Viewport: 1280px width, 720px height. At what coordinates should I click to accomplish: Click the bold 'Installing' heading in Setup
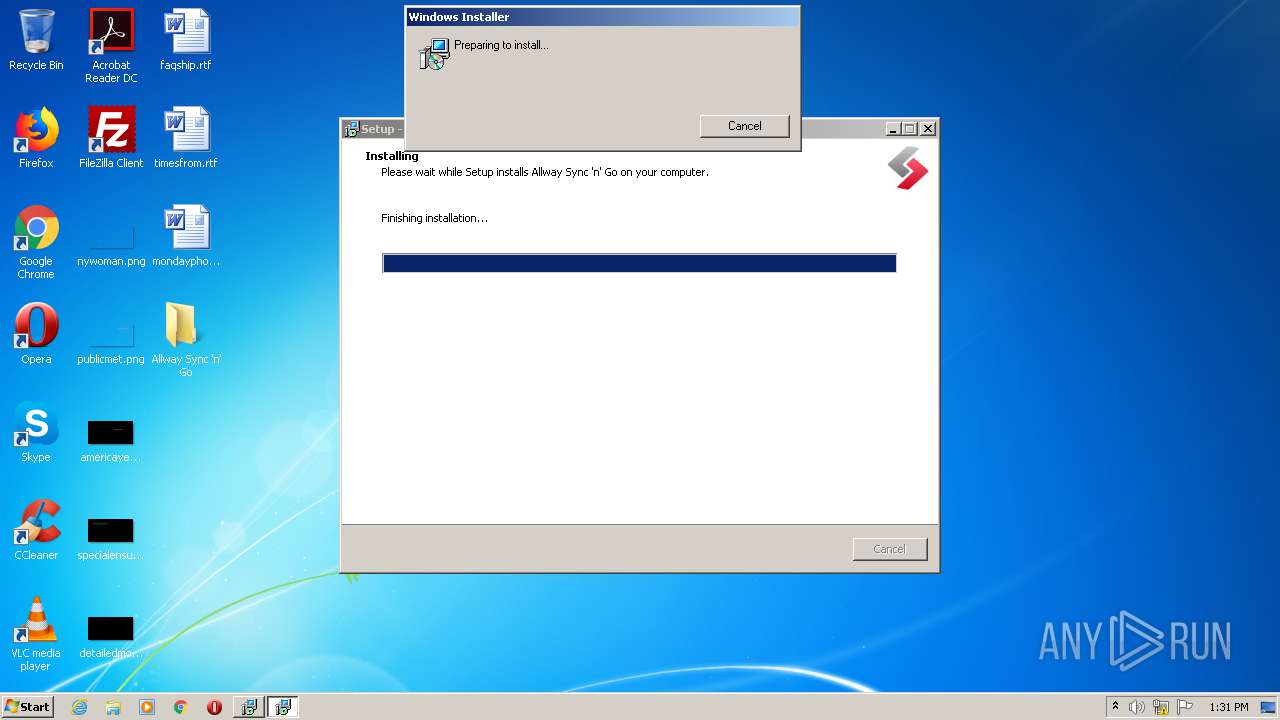pyautogui.click(x=392, y=156)
